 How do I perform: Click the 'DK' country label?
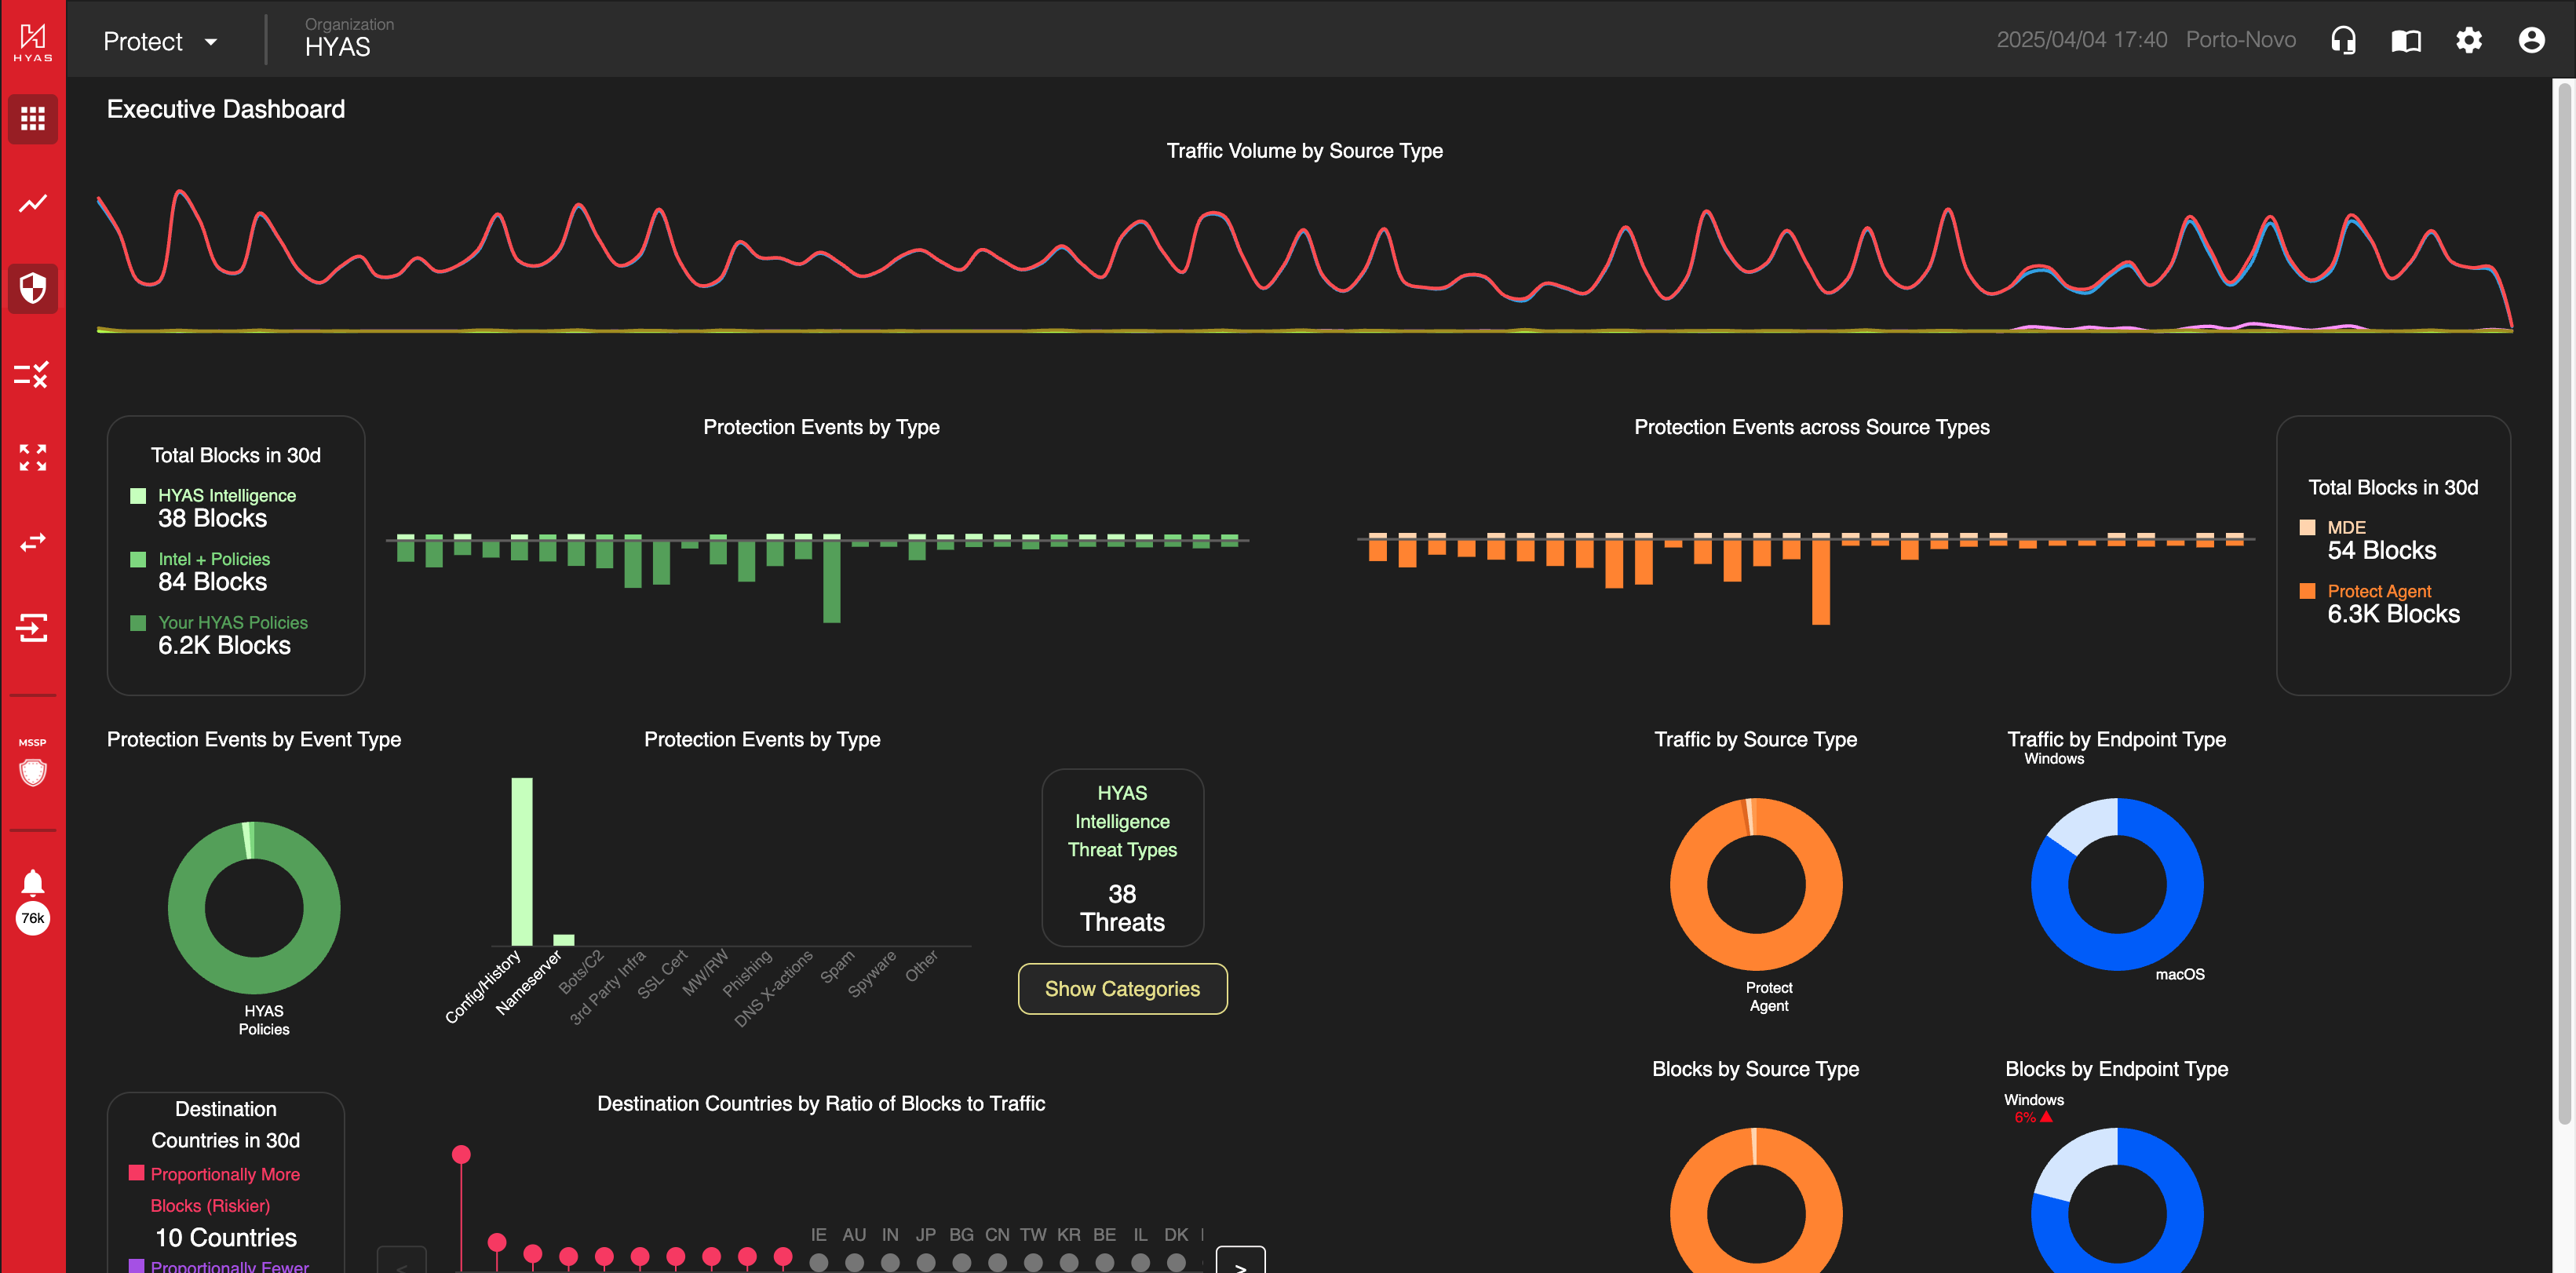tap(1176, 1234)
